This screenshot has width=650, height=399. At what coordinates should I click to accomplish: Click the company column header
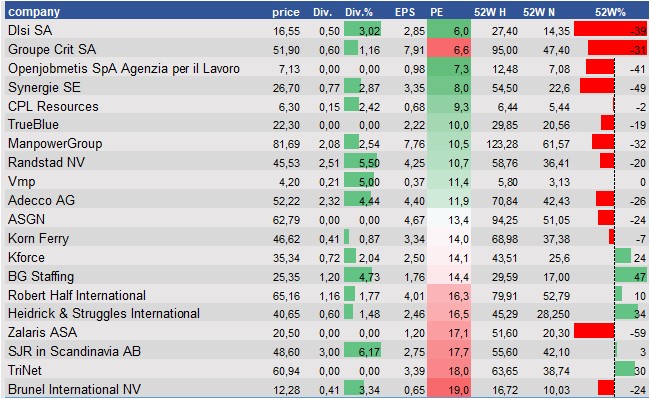pyautogui.click(x=34, y=12)
